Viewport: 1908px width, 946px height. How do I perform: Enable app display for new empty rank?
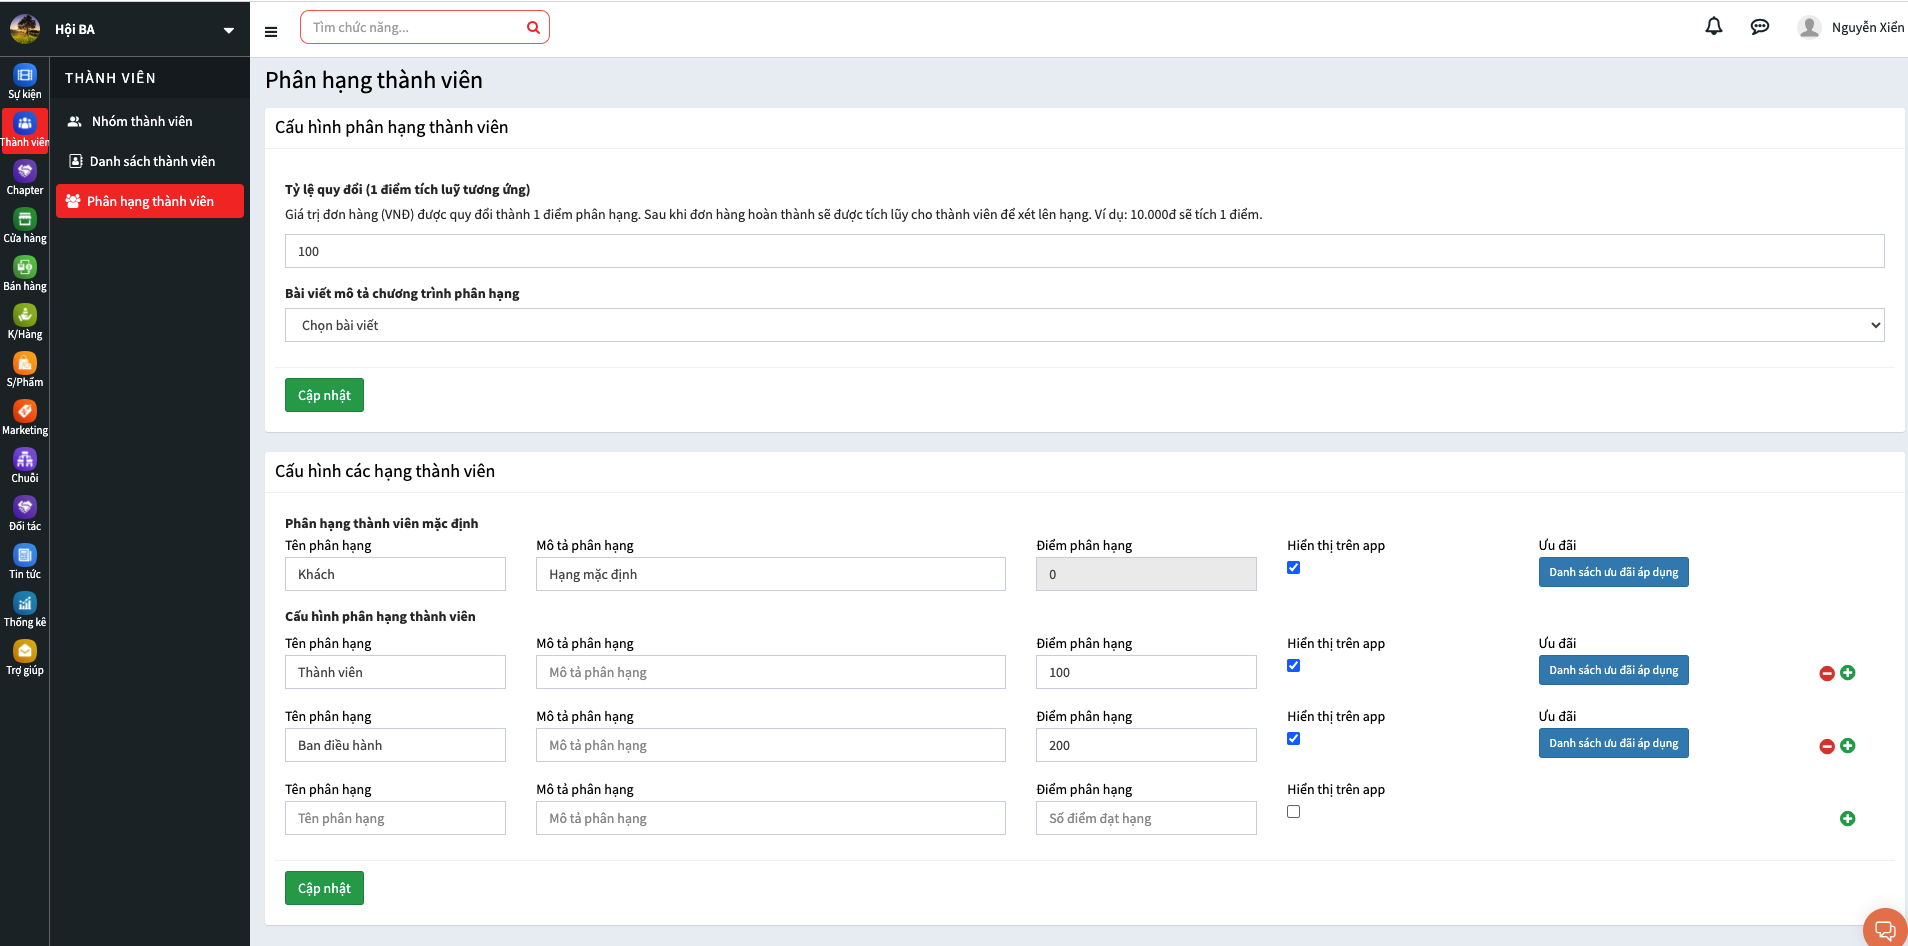pos(1293,812)
